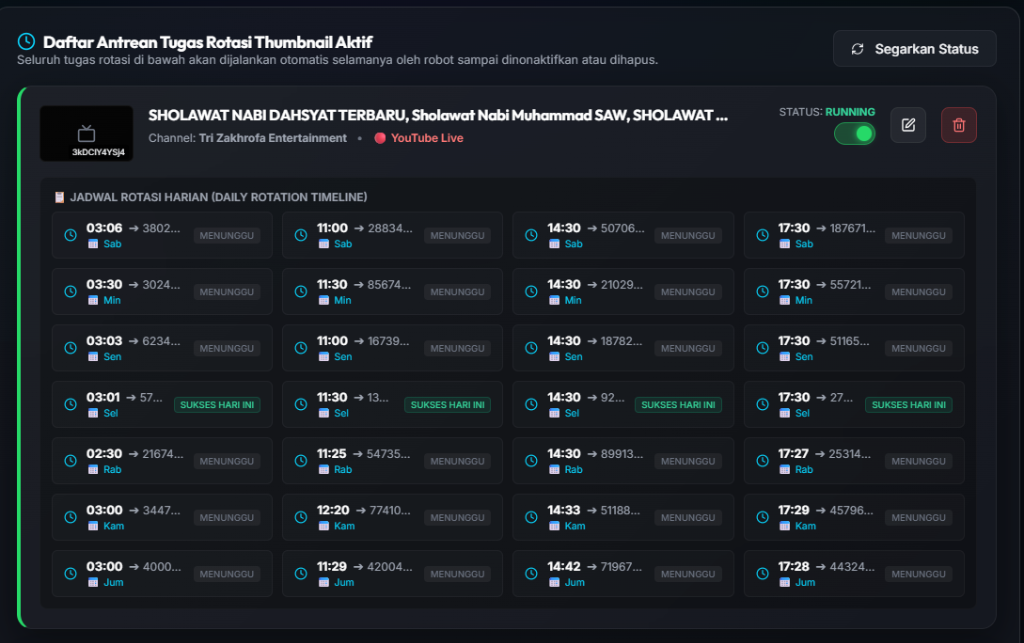This screenshot has width=1024, height=643.
Task: Click the SHOLAWAT NABI DAHSYAT TERBARU title
Action: [x=438, y=115]
